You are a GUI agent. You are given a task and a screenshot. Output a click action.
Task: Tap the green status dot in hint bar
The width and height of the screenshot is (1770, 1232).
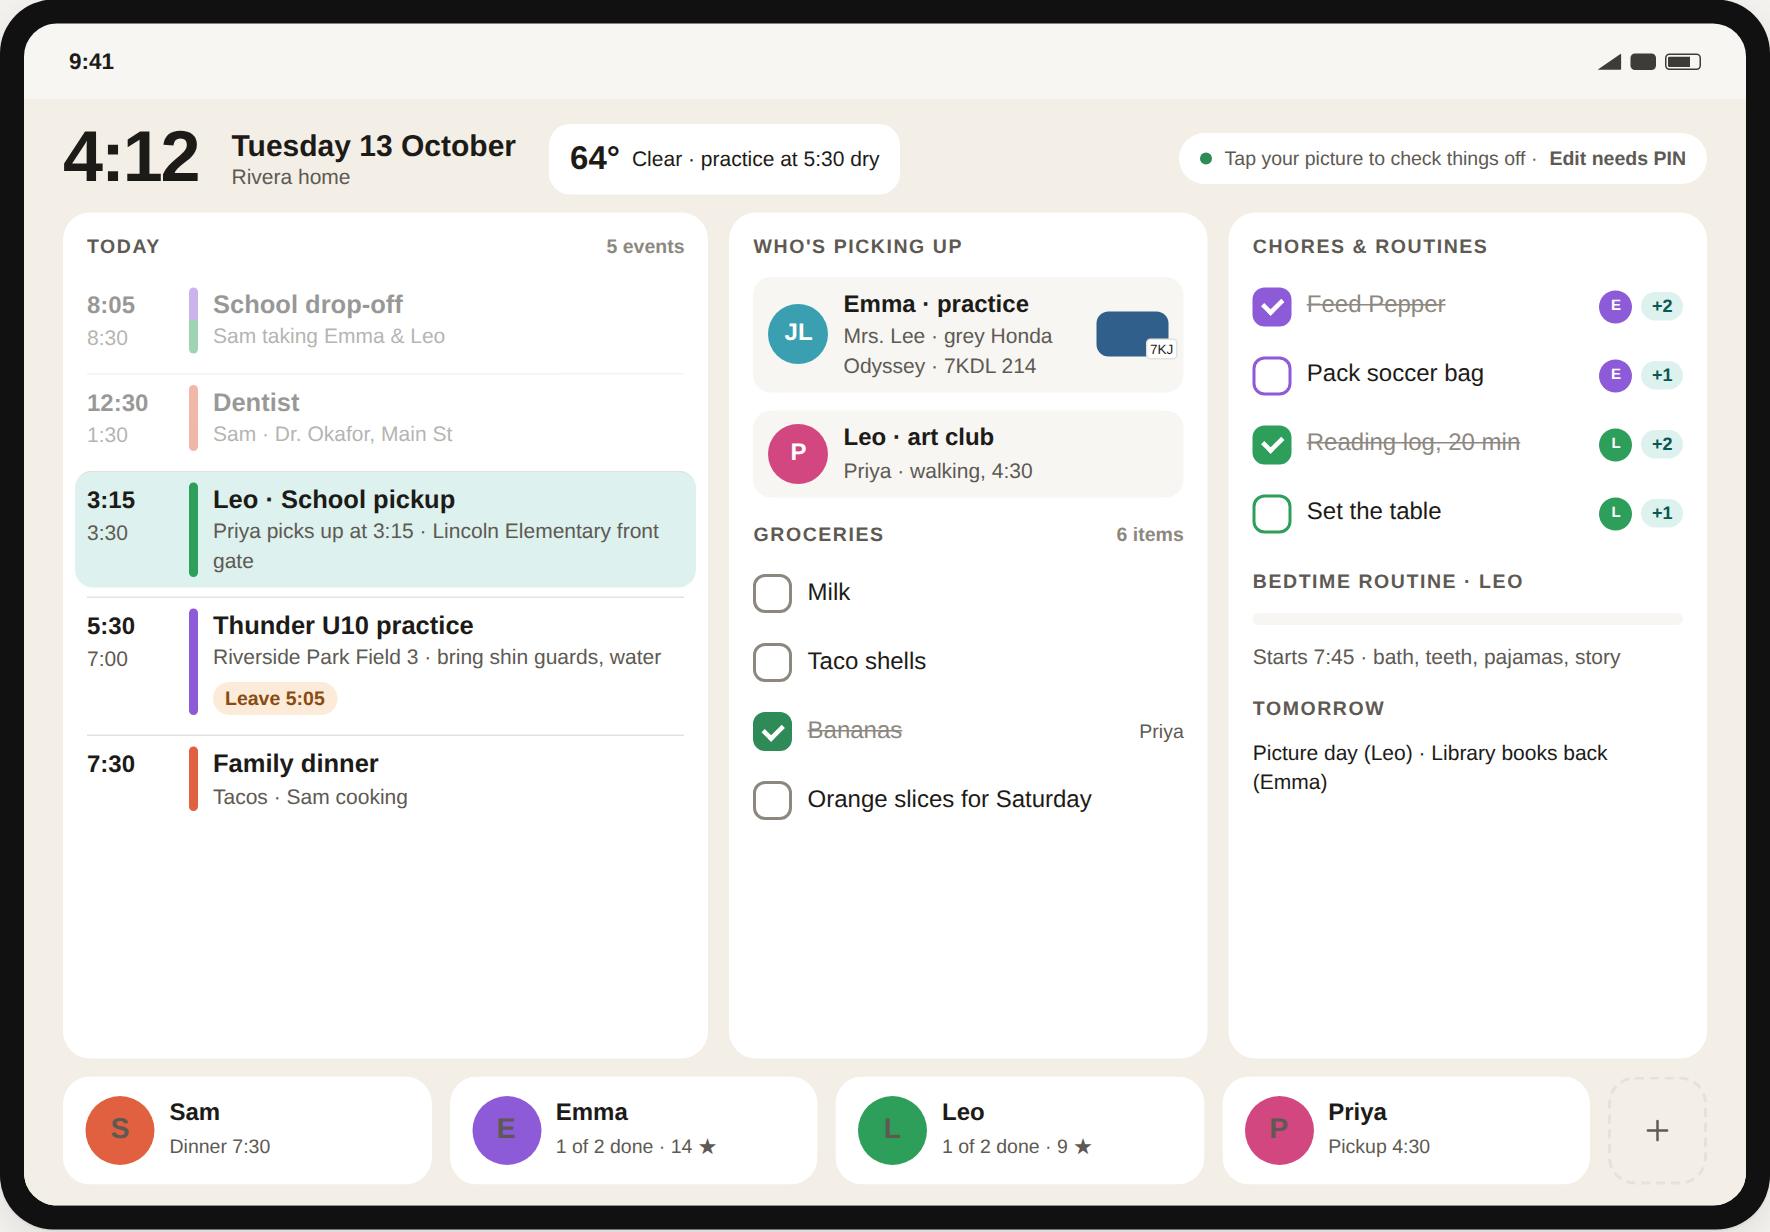click(1206, 158)
